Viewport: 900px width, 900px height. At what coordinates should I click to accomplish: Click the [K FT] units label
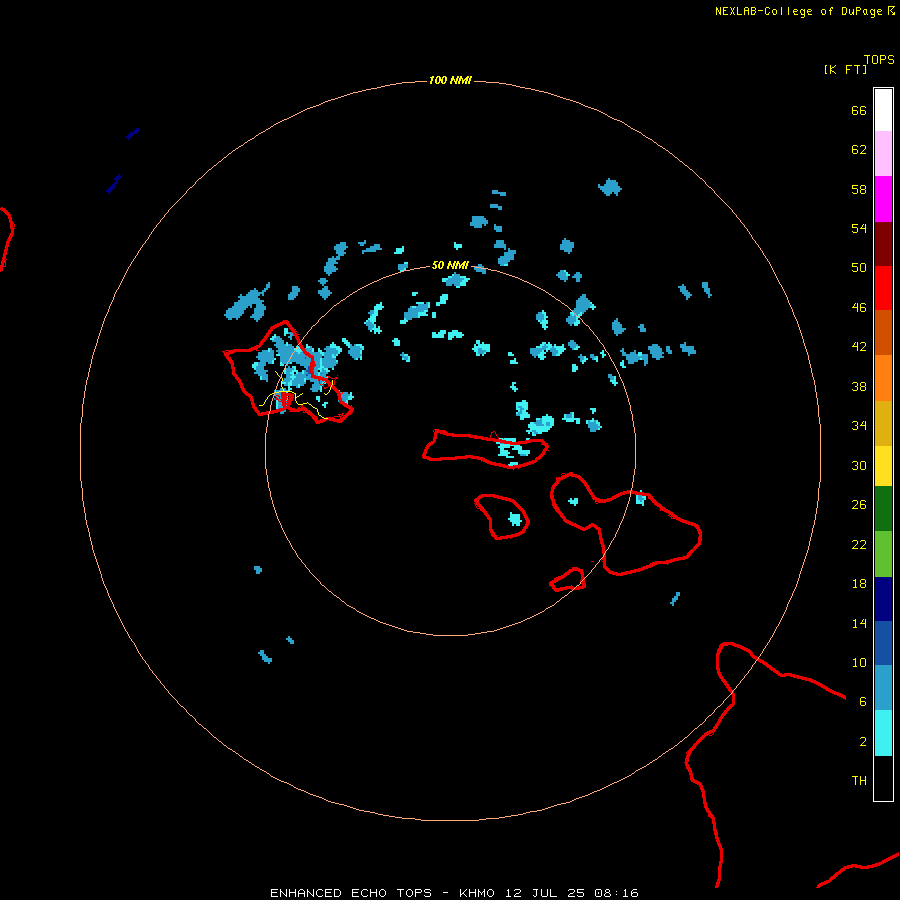[845, 69]
